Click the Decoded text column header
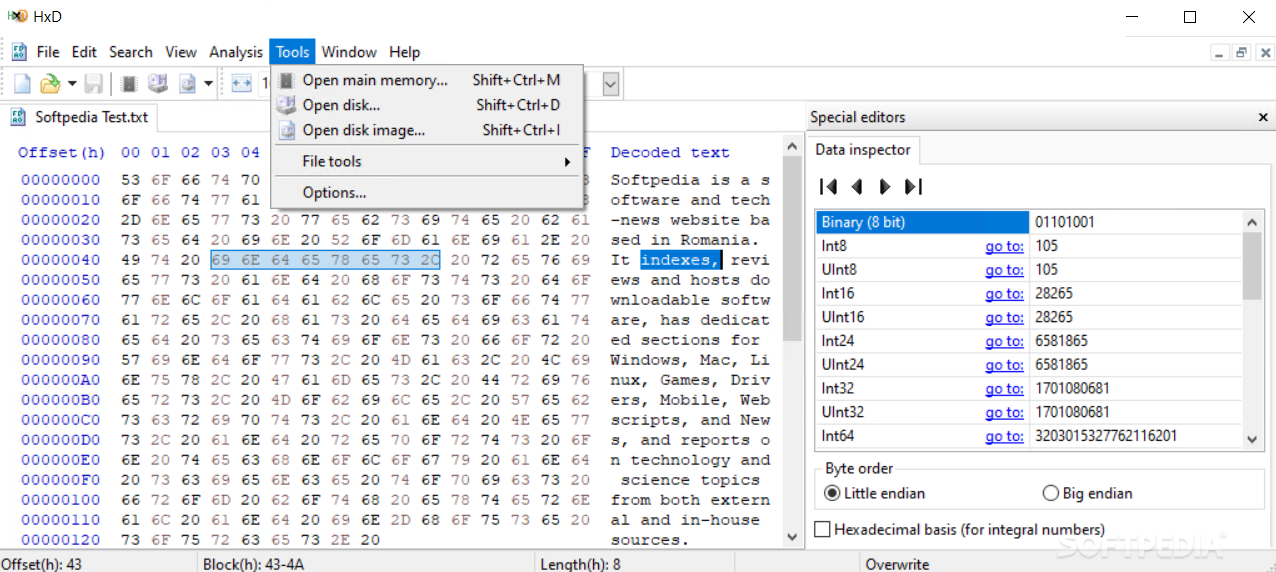1276x572 pixels. click(x=670, y=153)
